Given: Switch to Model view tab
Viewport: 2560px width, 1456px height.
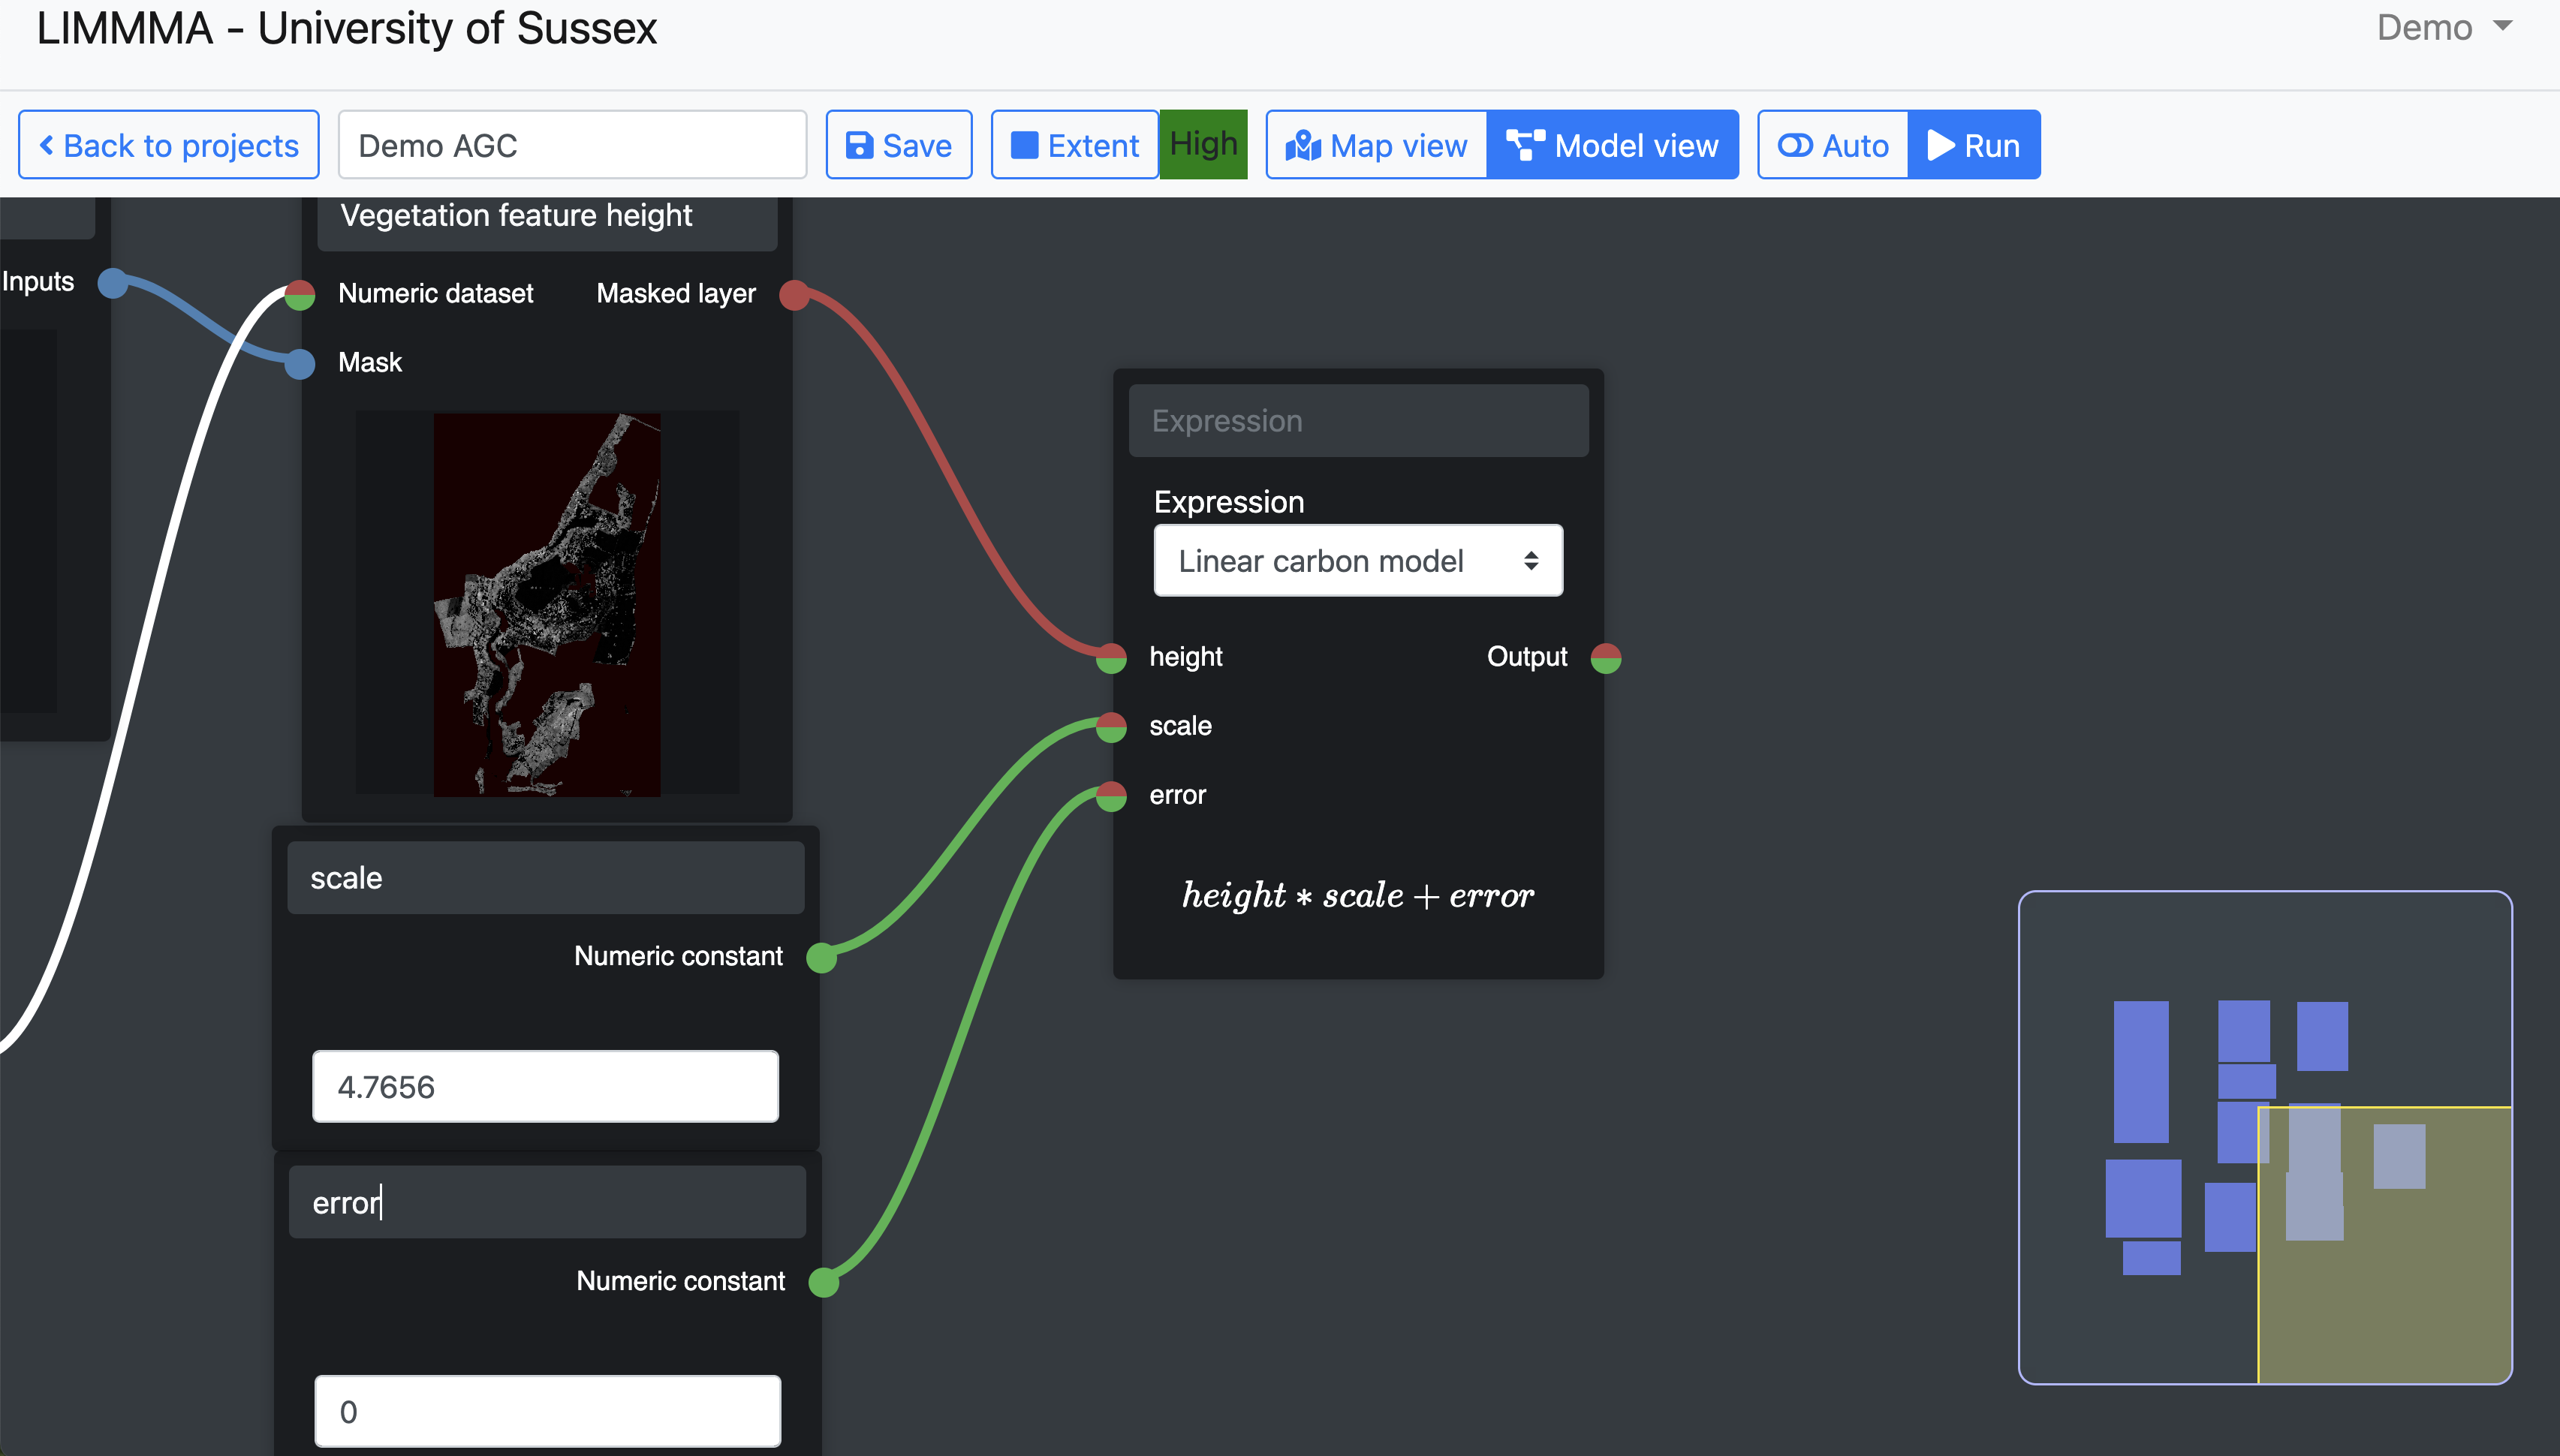Looking at the screenshot, I should point(1612,145).
